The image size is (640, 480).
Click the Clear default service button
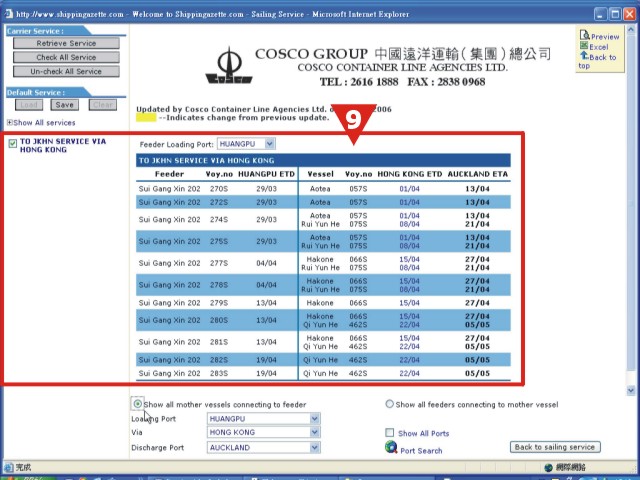(x=103, y=104)
